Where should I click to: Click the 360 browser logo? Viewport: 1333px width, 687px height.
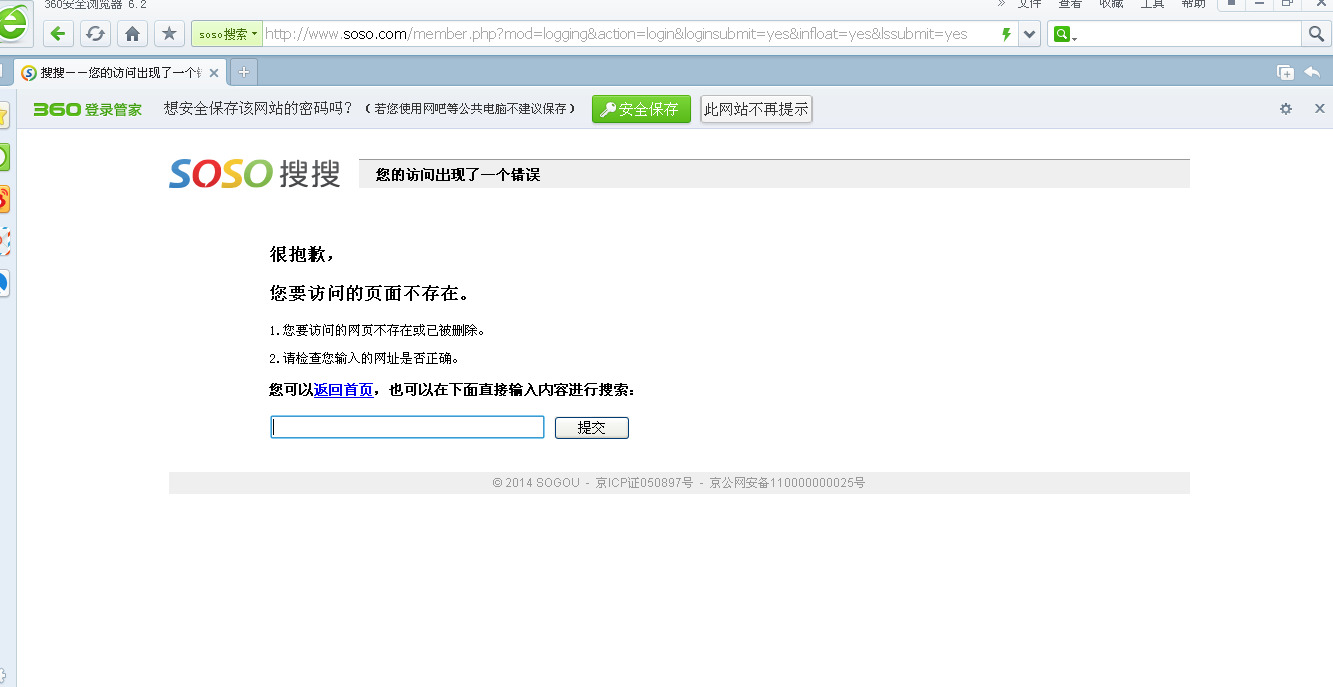click(x=12, y=24)
